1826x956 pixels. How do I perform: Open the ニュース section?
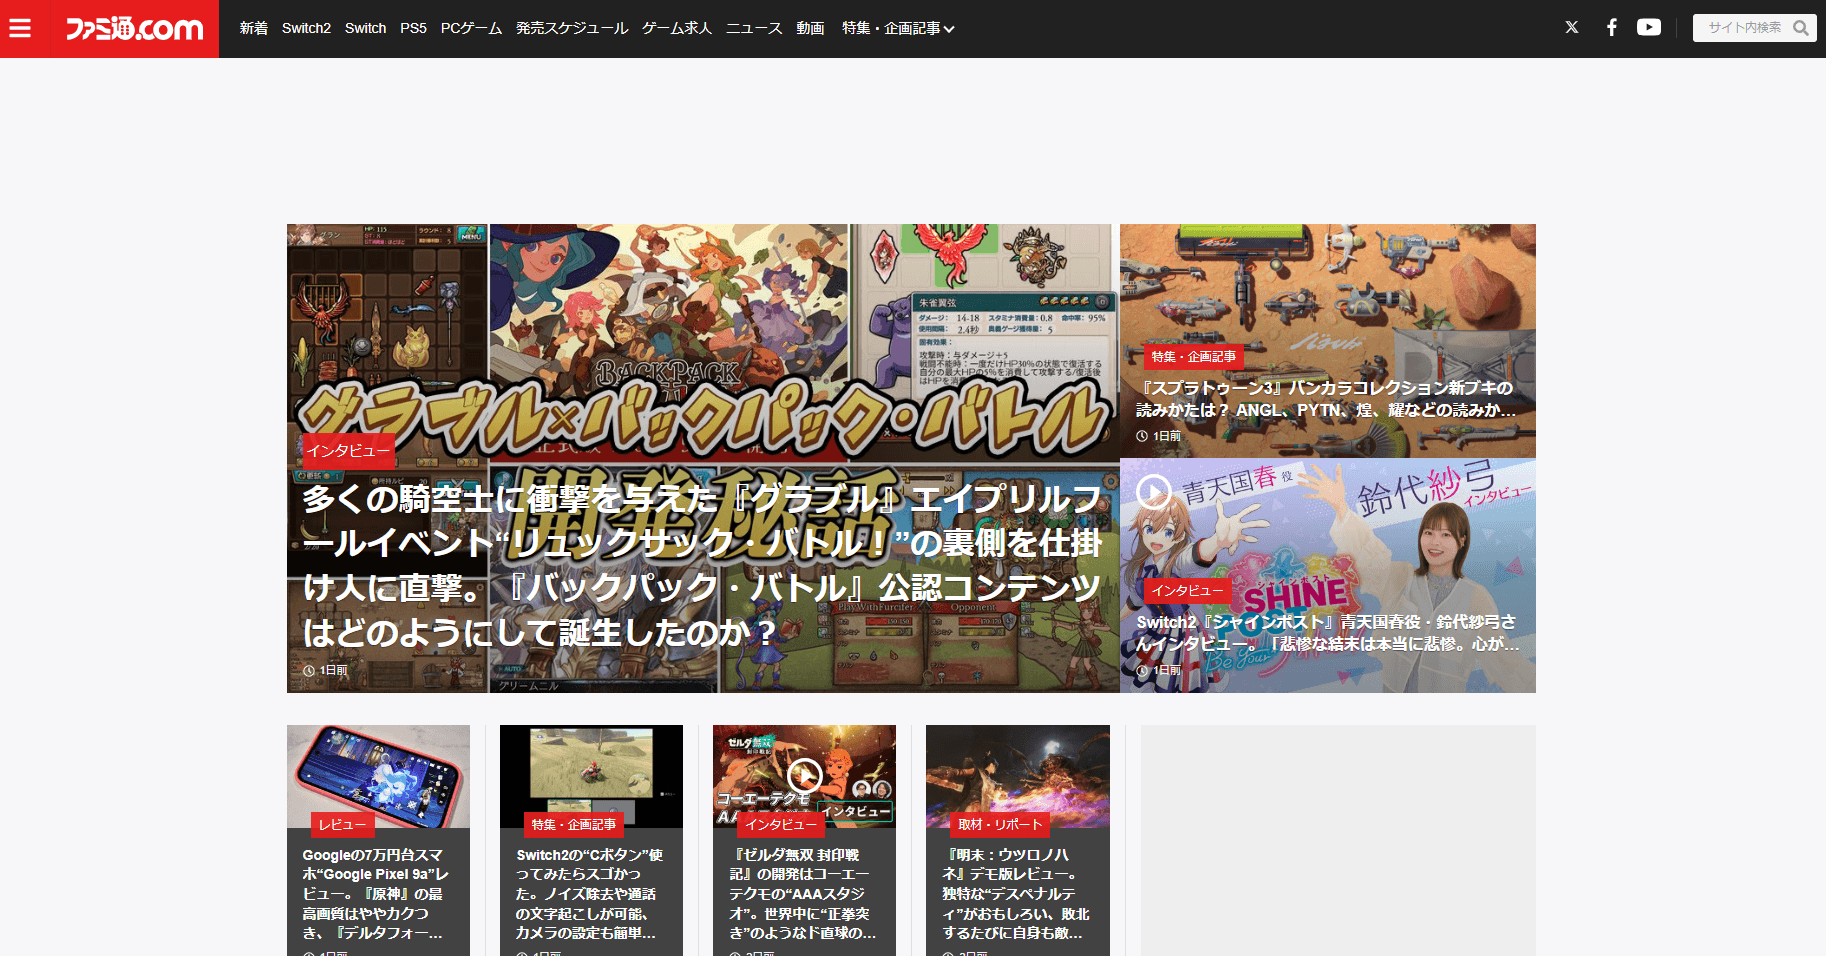coord(754,29)
